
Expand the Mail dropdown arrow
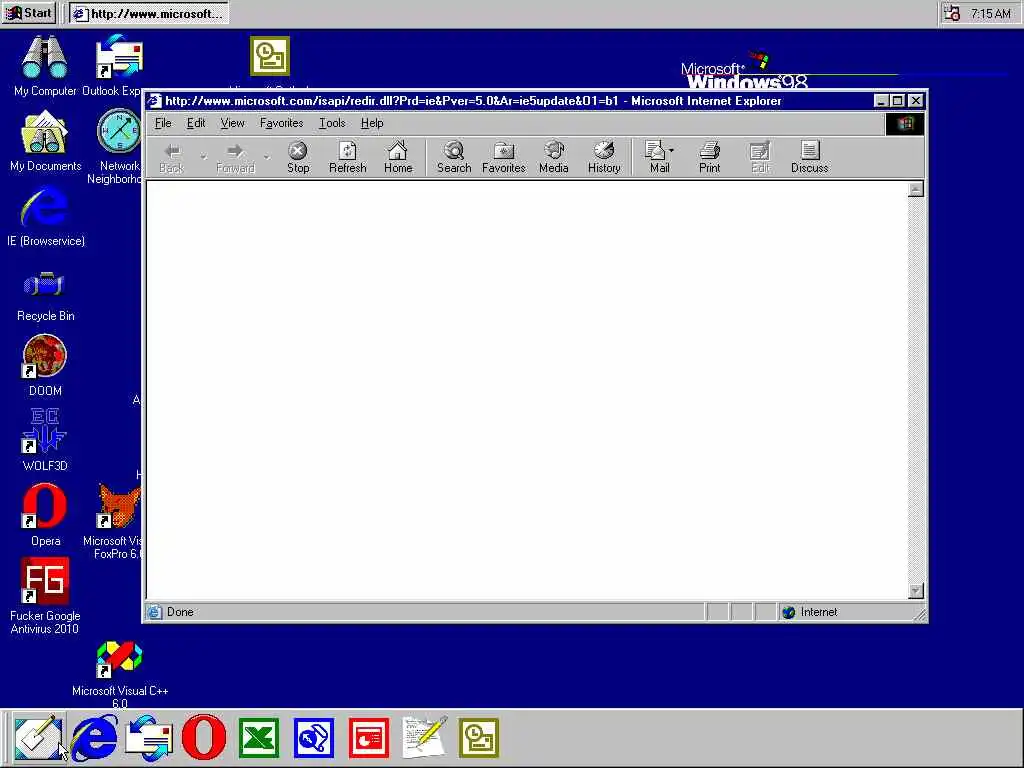coord(671,151)
